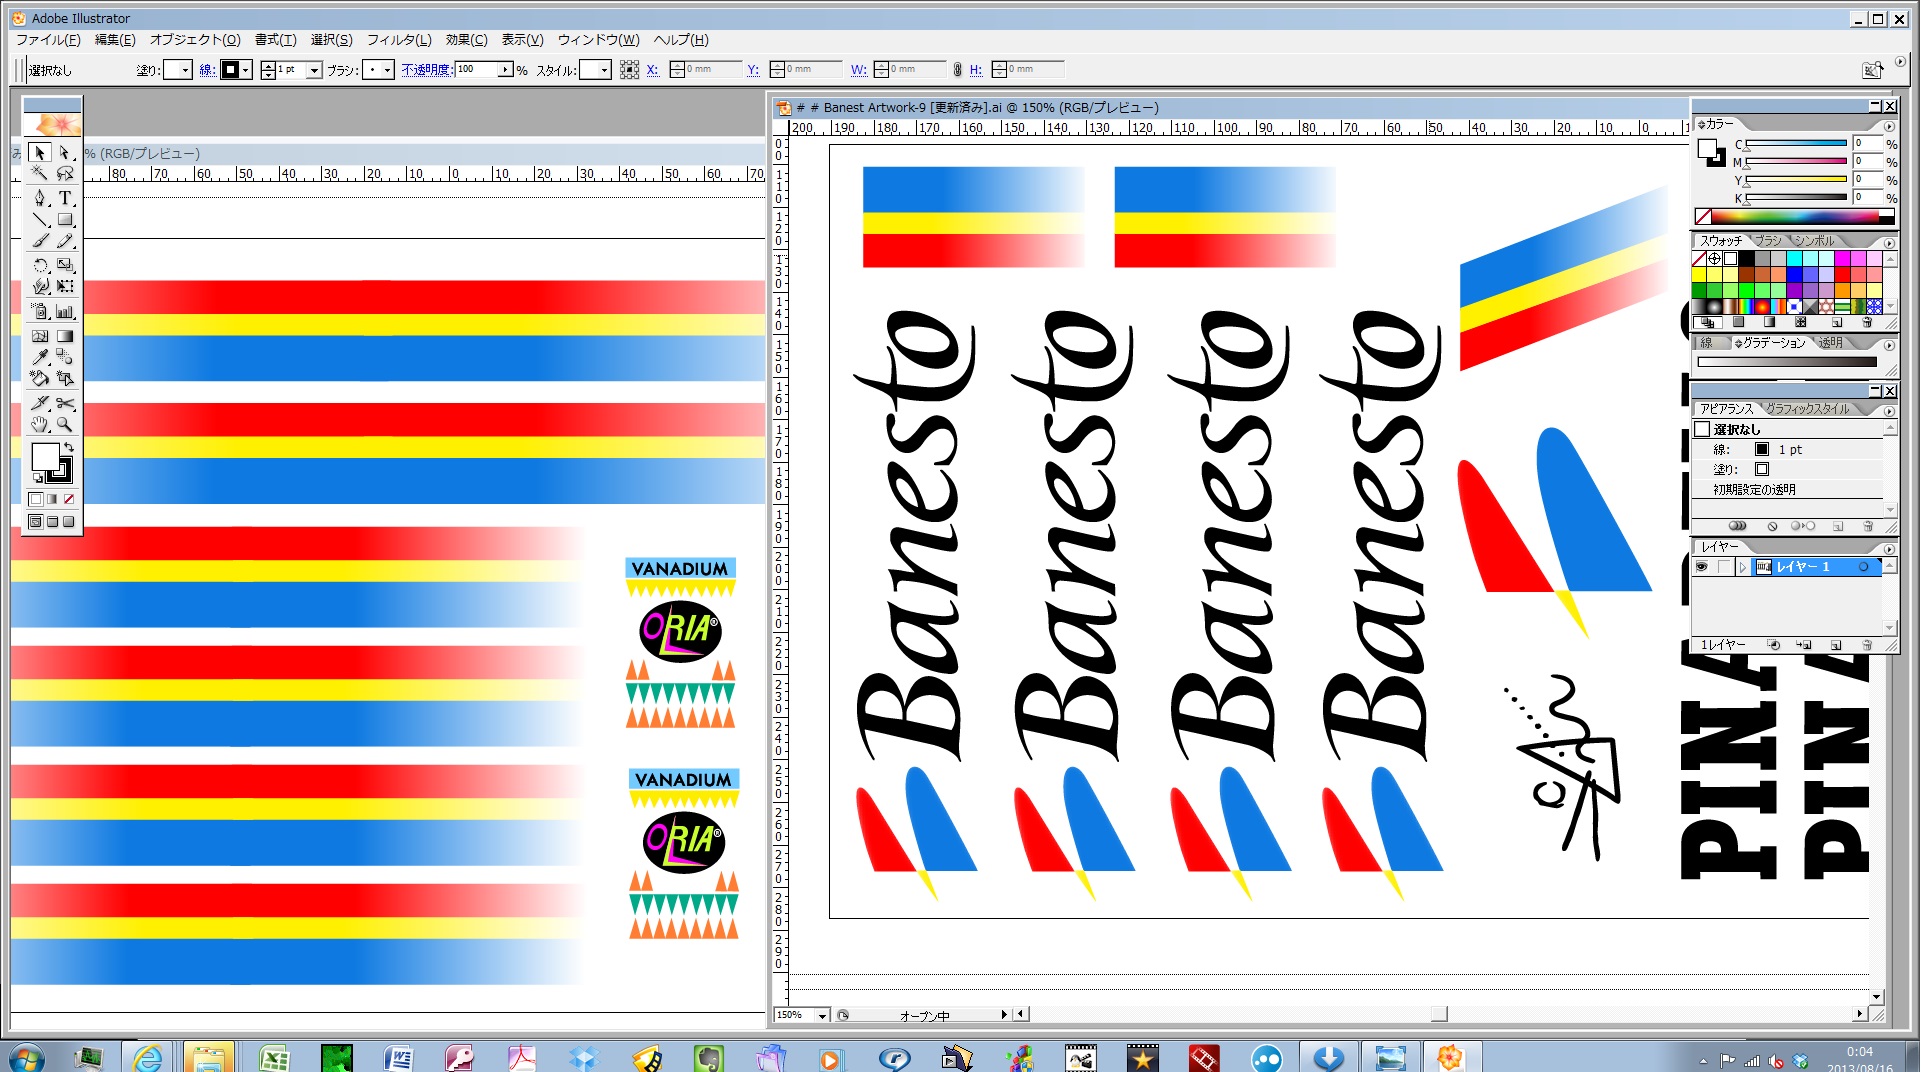
Task: Open the 効果(C) menu
Action: point(467,40)
